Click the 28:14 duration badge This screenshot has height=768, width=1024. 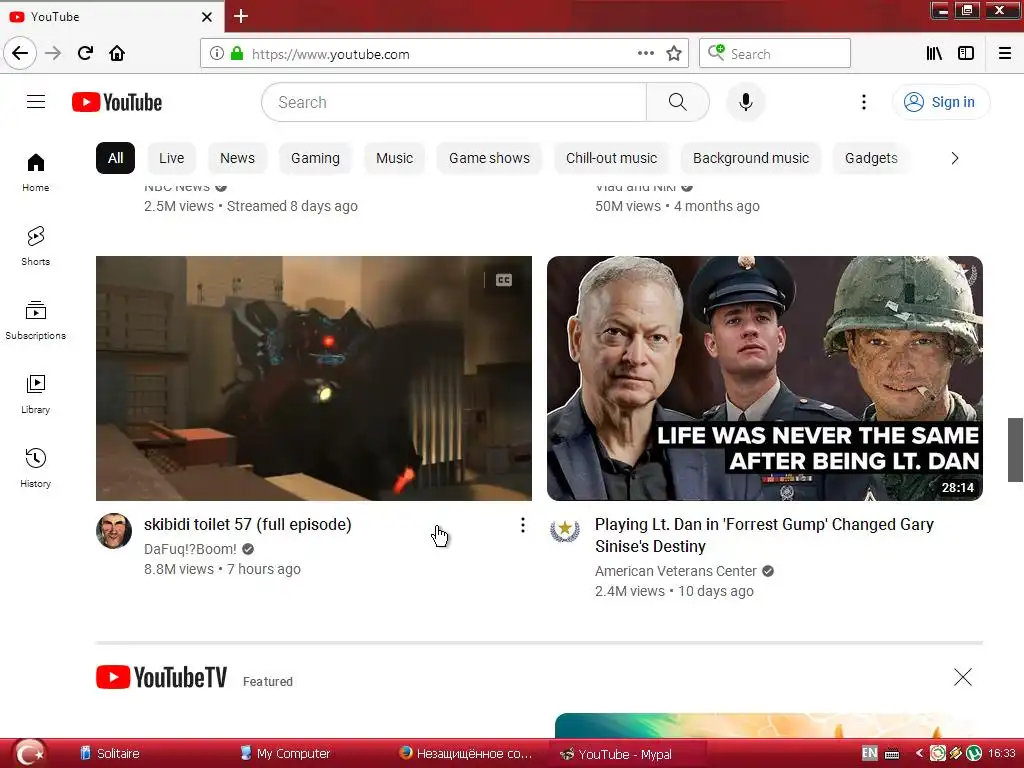957,487
